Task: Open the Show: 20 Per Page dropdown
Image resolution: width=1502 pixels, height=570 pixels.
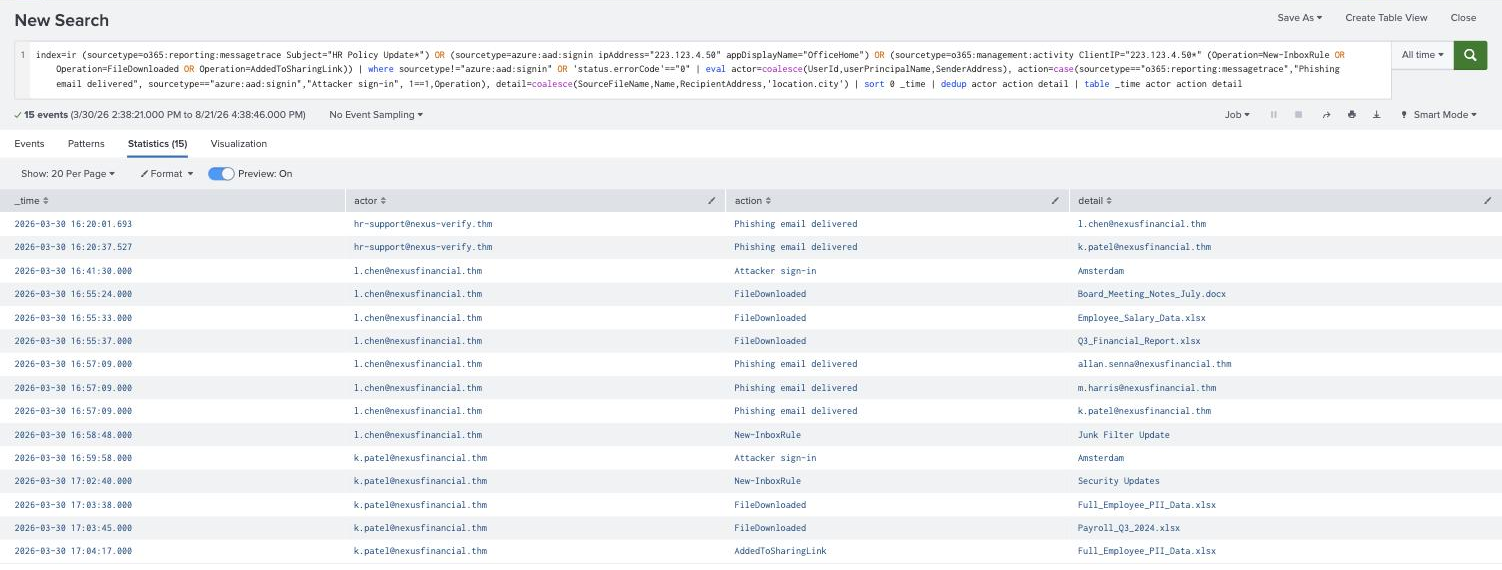Action: (68, 174)
